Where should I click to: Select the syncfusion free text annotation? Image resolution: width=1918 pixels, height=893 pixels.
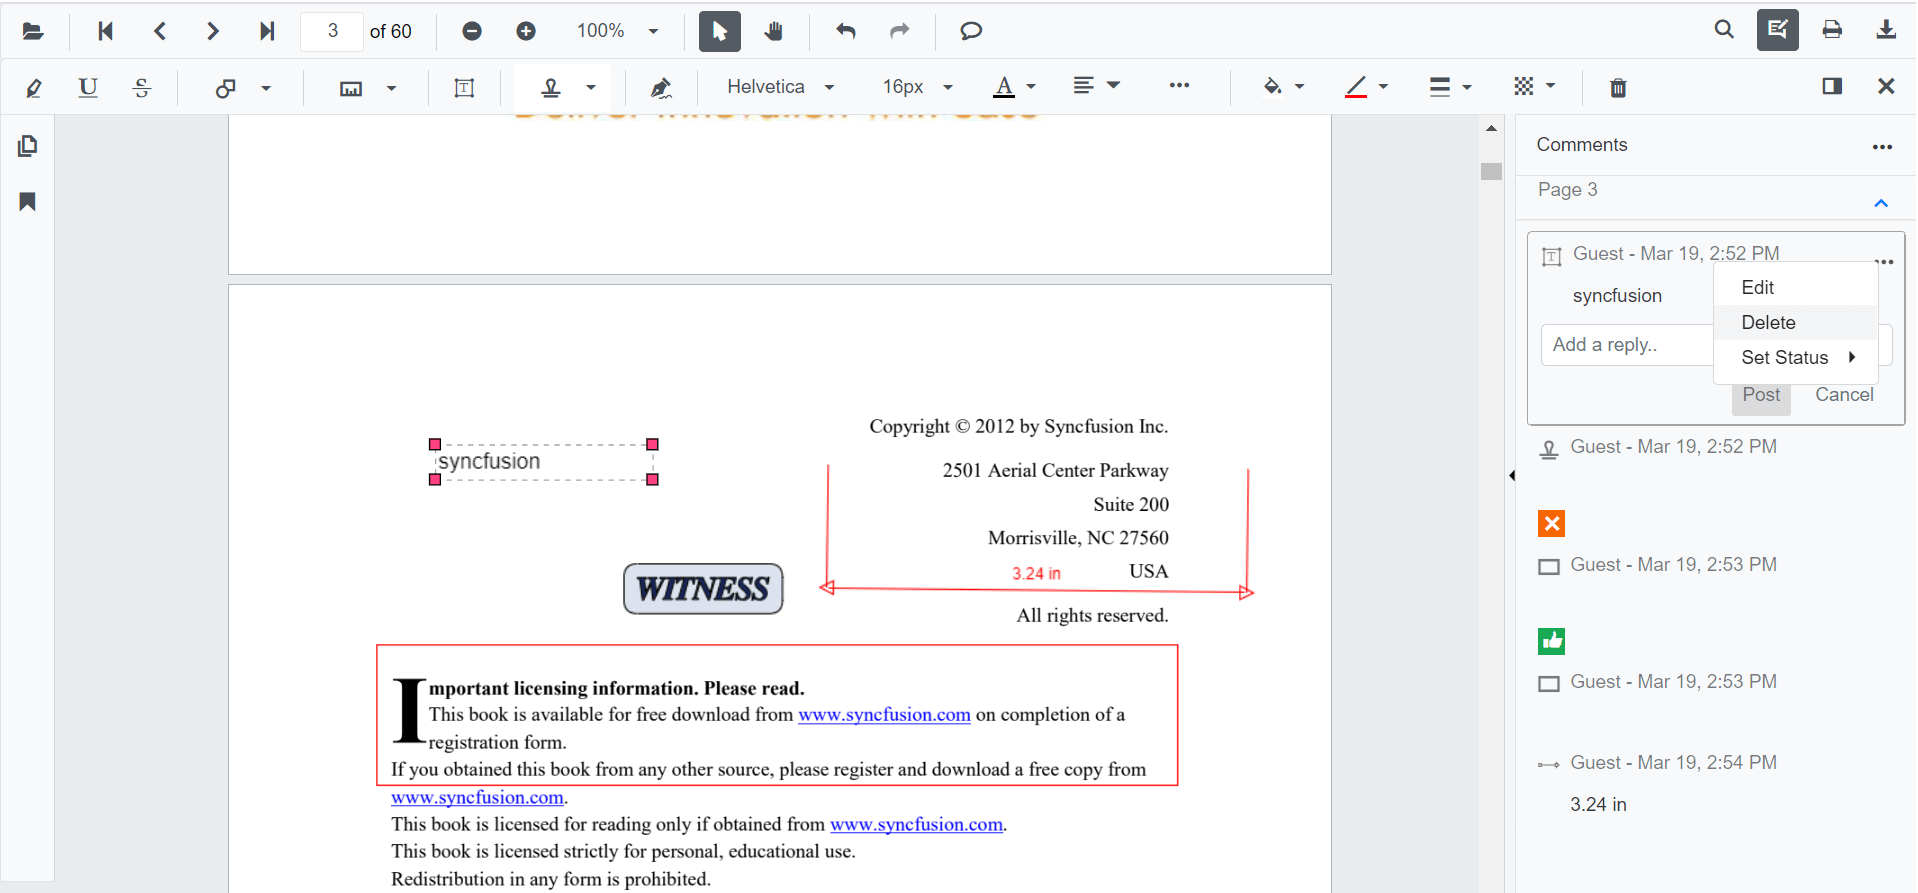[x=544, y=462]
